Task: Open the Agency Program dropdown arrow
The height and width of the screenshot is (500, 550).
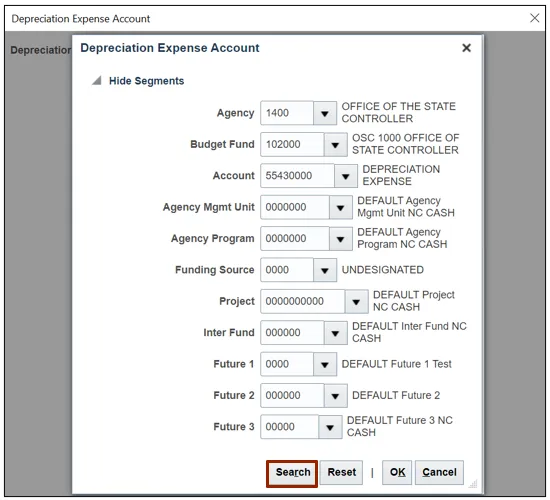Action: click(x=341, y=239)
